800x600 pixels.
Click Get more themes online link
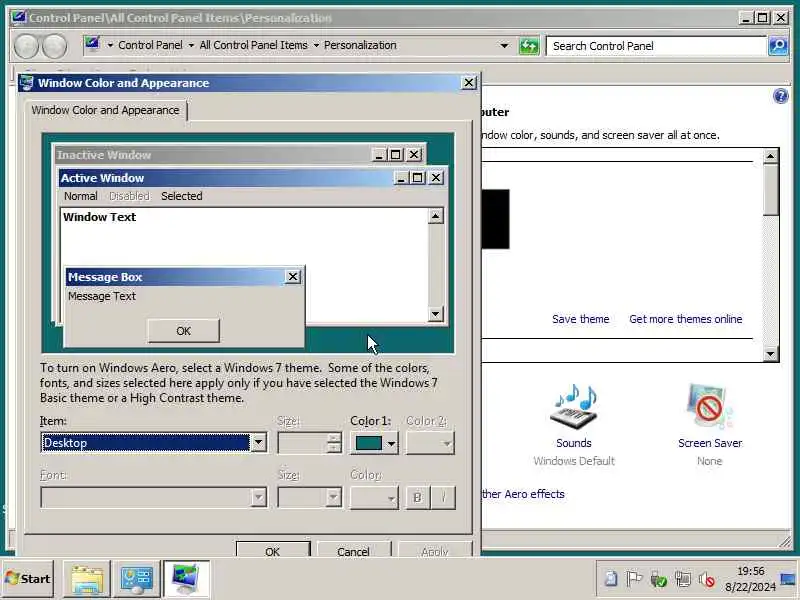686,319
